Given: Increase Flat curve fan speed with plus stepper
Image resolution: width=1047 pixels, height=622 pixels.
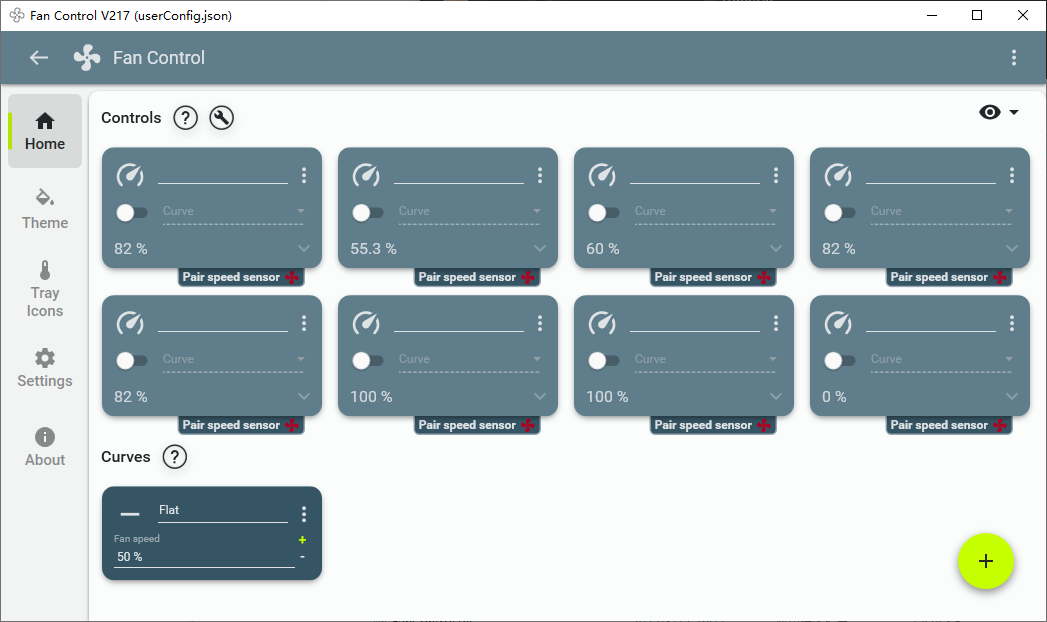Looking at the screenshot, I should (x=302, y=540).
